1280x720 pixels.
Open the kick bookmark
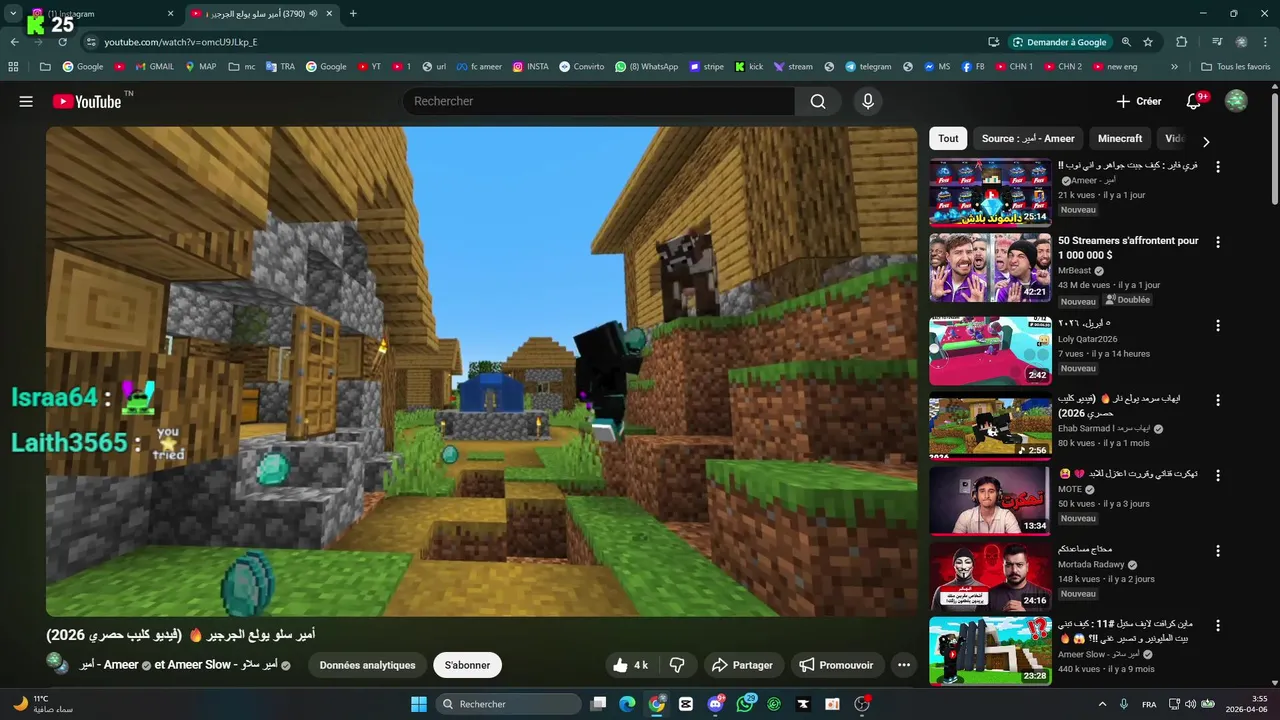click(749, 67)
